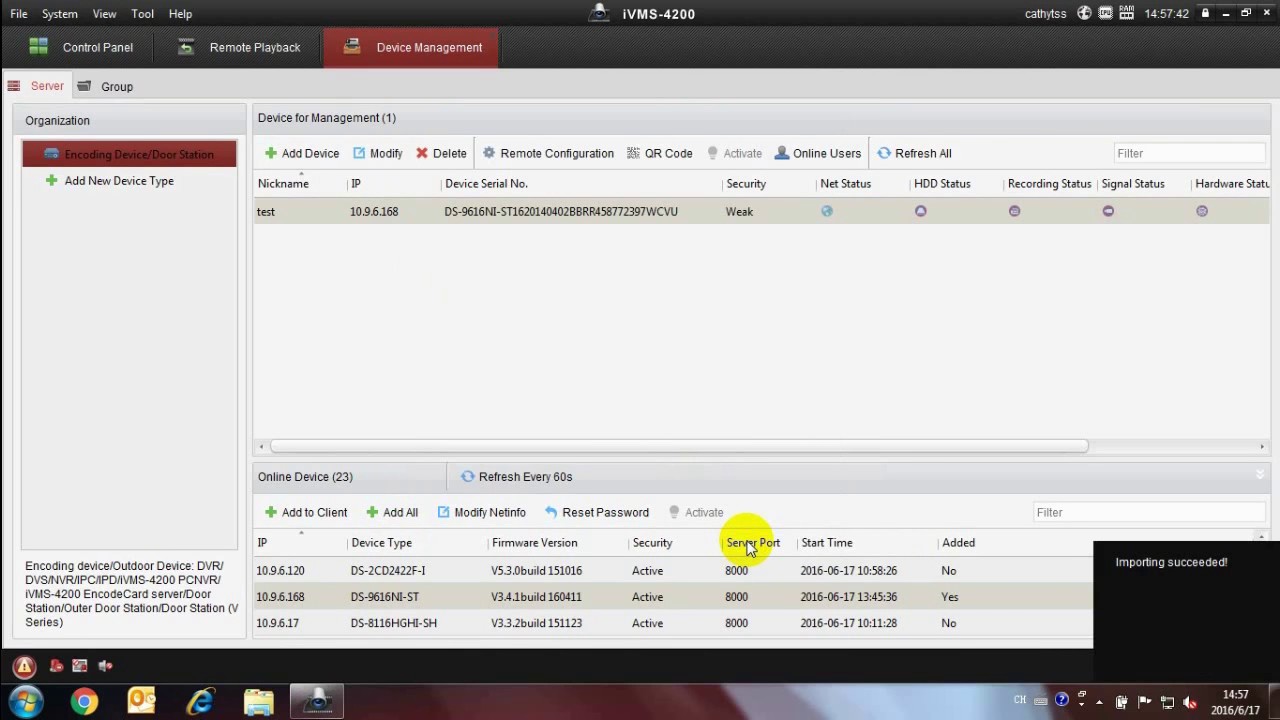Click the Delete device button

tap(441, 153)
